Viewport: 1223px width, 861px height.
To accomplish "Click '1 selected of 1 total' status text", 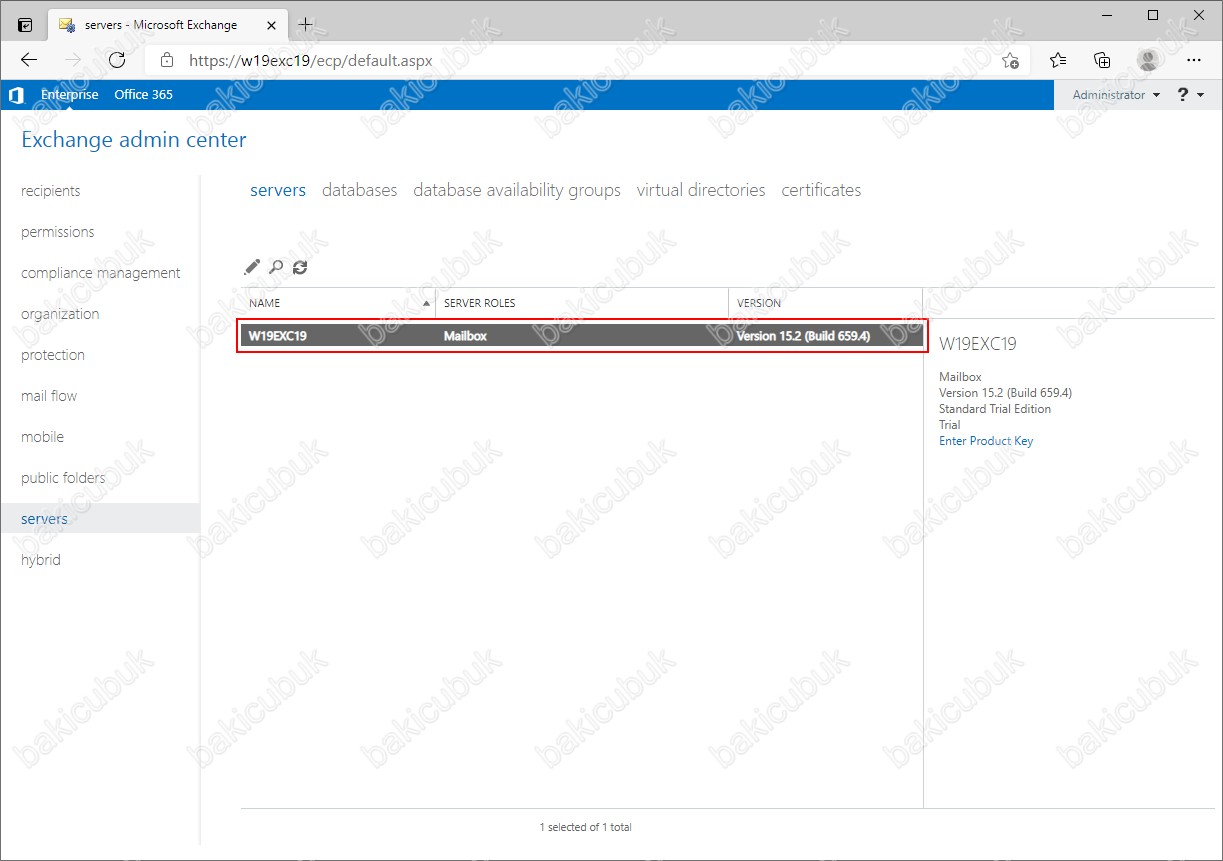I will click(586, 827).
